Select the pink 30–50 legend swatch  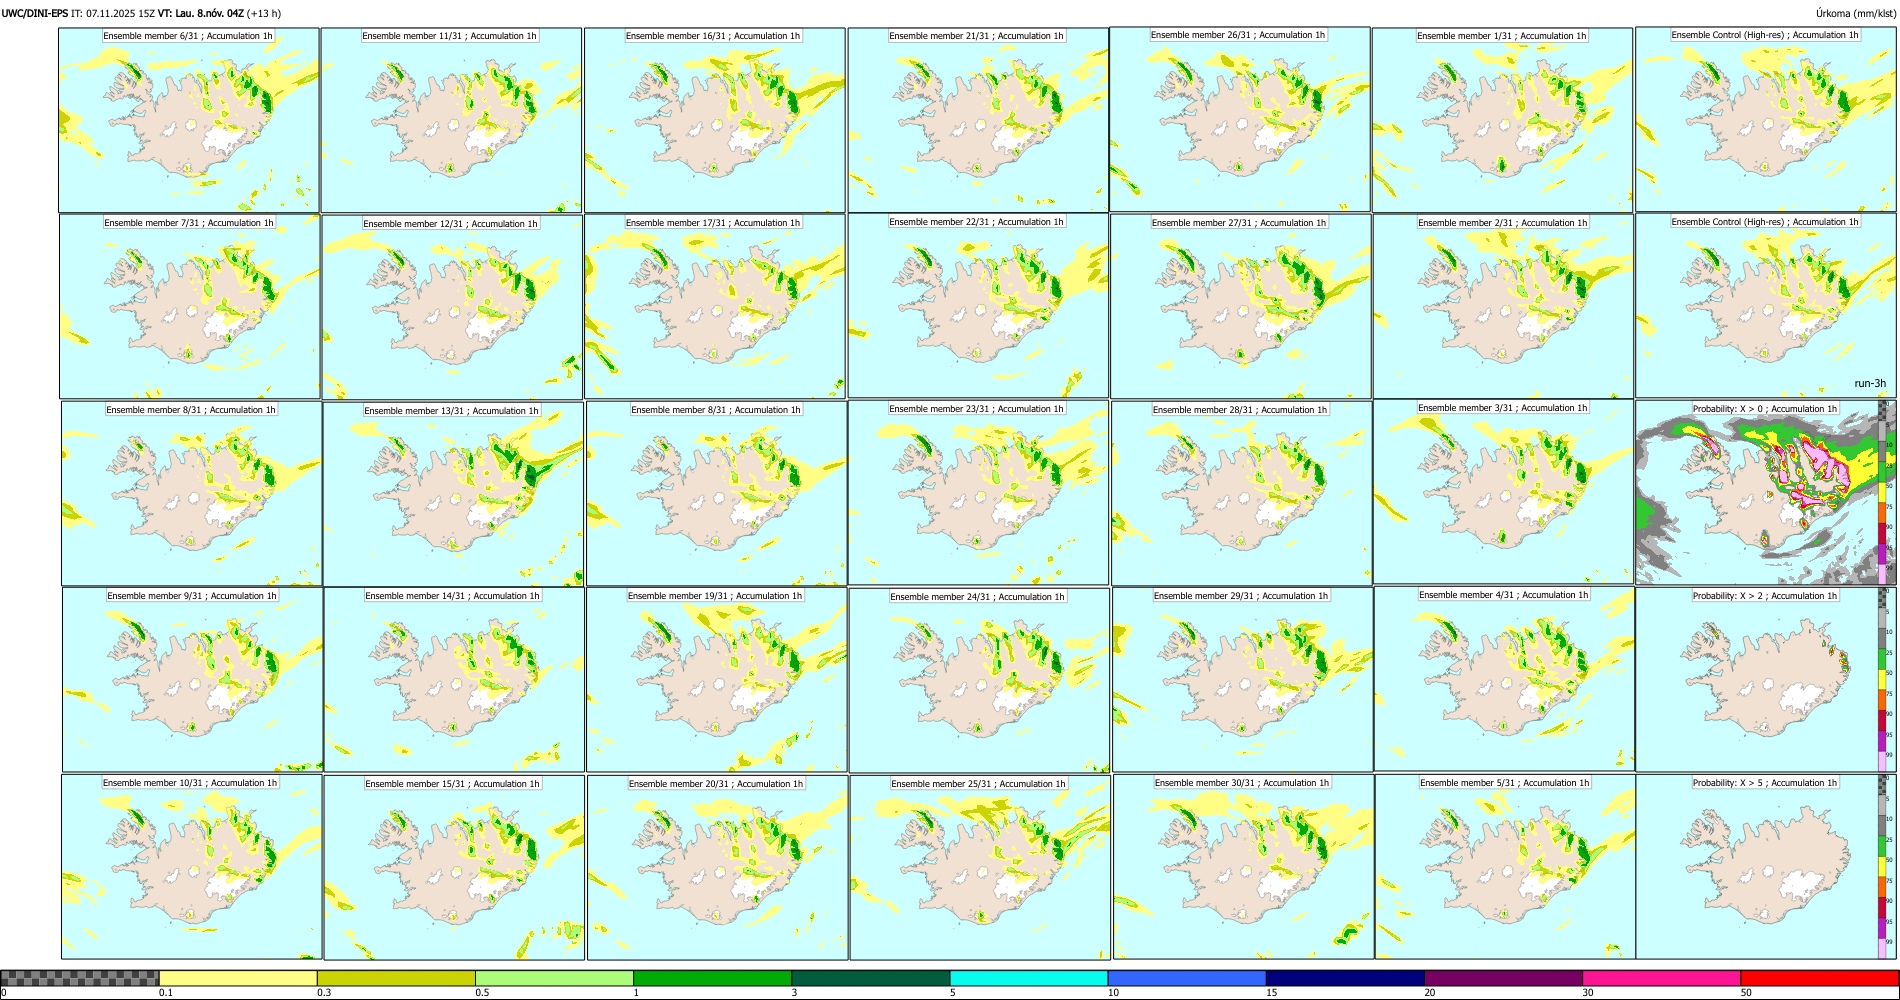point(1661,978)
